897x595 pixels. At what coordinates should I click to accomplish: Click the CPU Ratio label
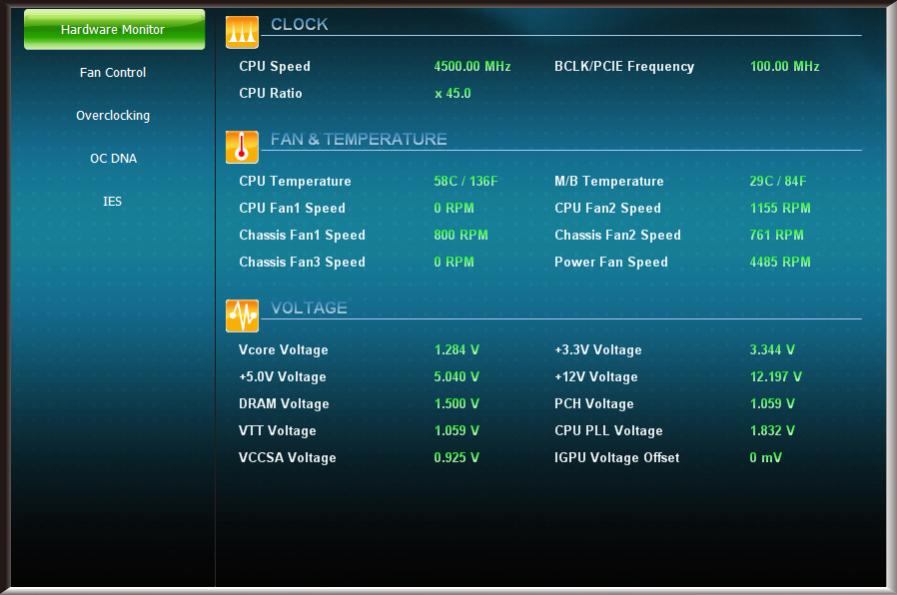(x=271, y=93)
